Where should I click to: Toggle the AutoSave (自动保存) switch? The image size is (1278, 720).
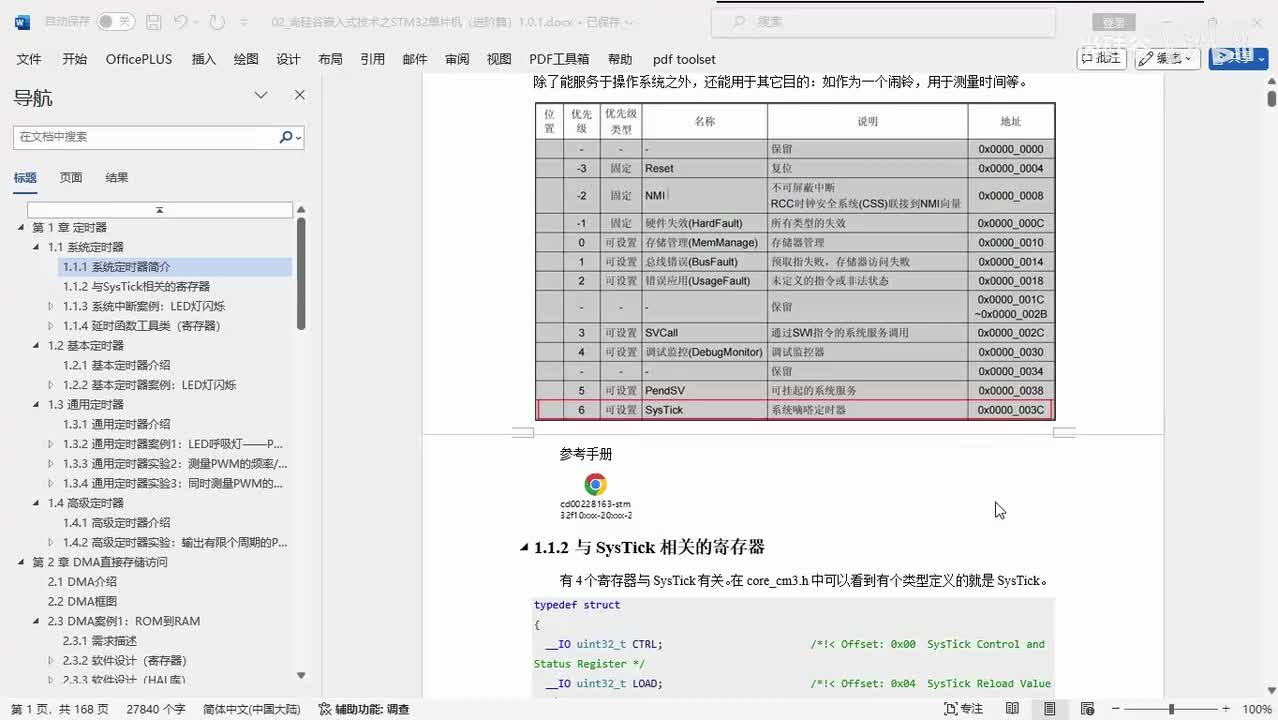116,21
